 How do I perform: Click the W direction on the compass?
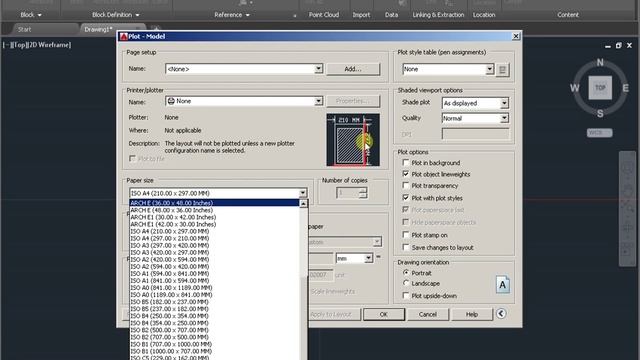pos(574,88)
